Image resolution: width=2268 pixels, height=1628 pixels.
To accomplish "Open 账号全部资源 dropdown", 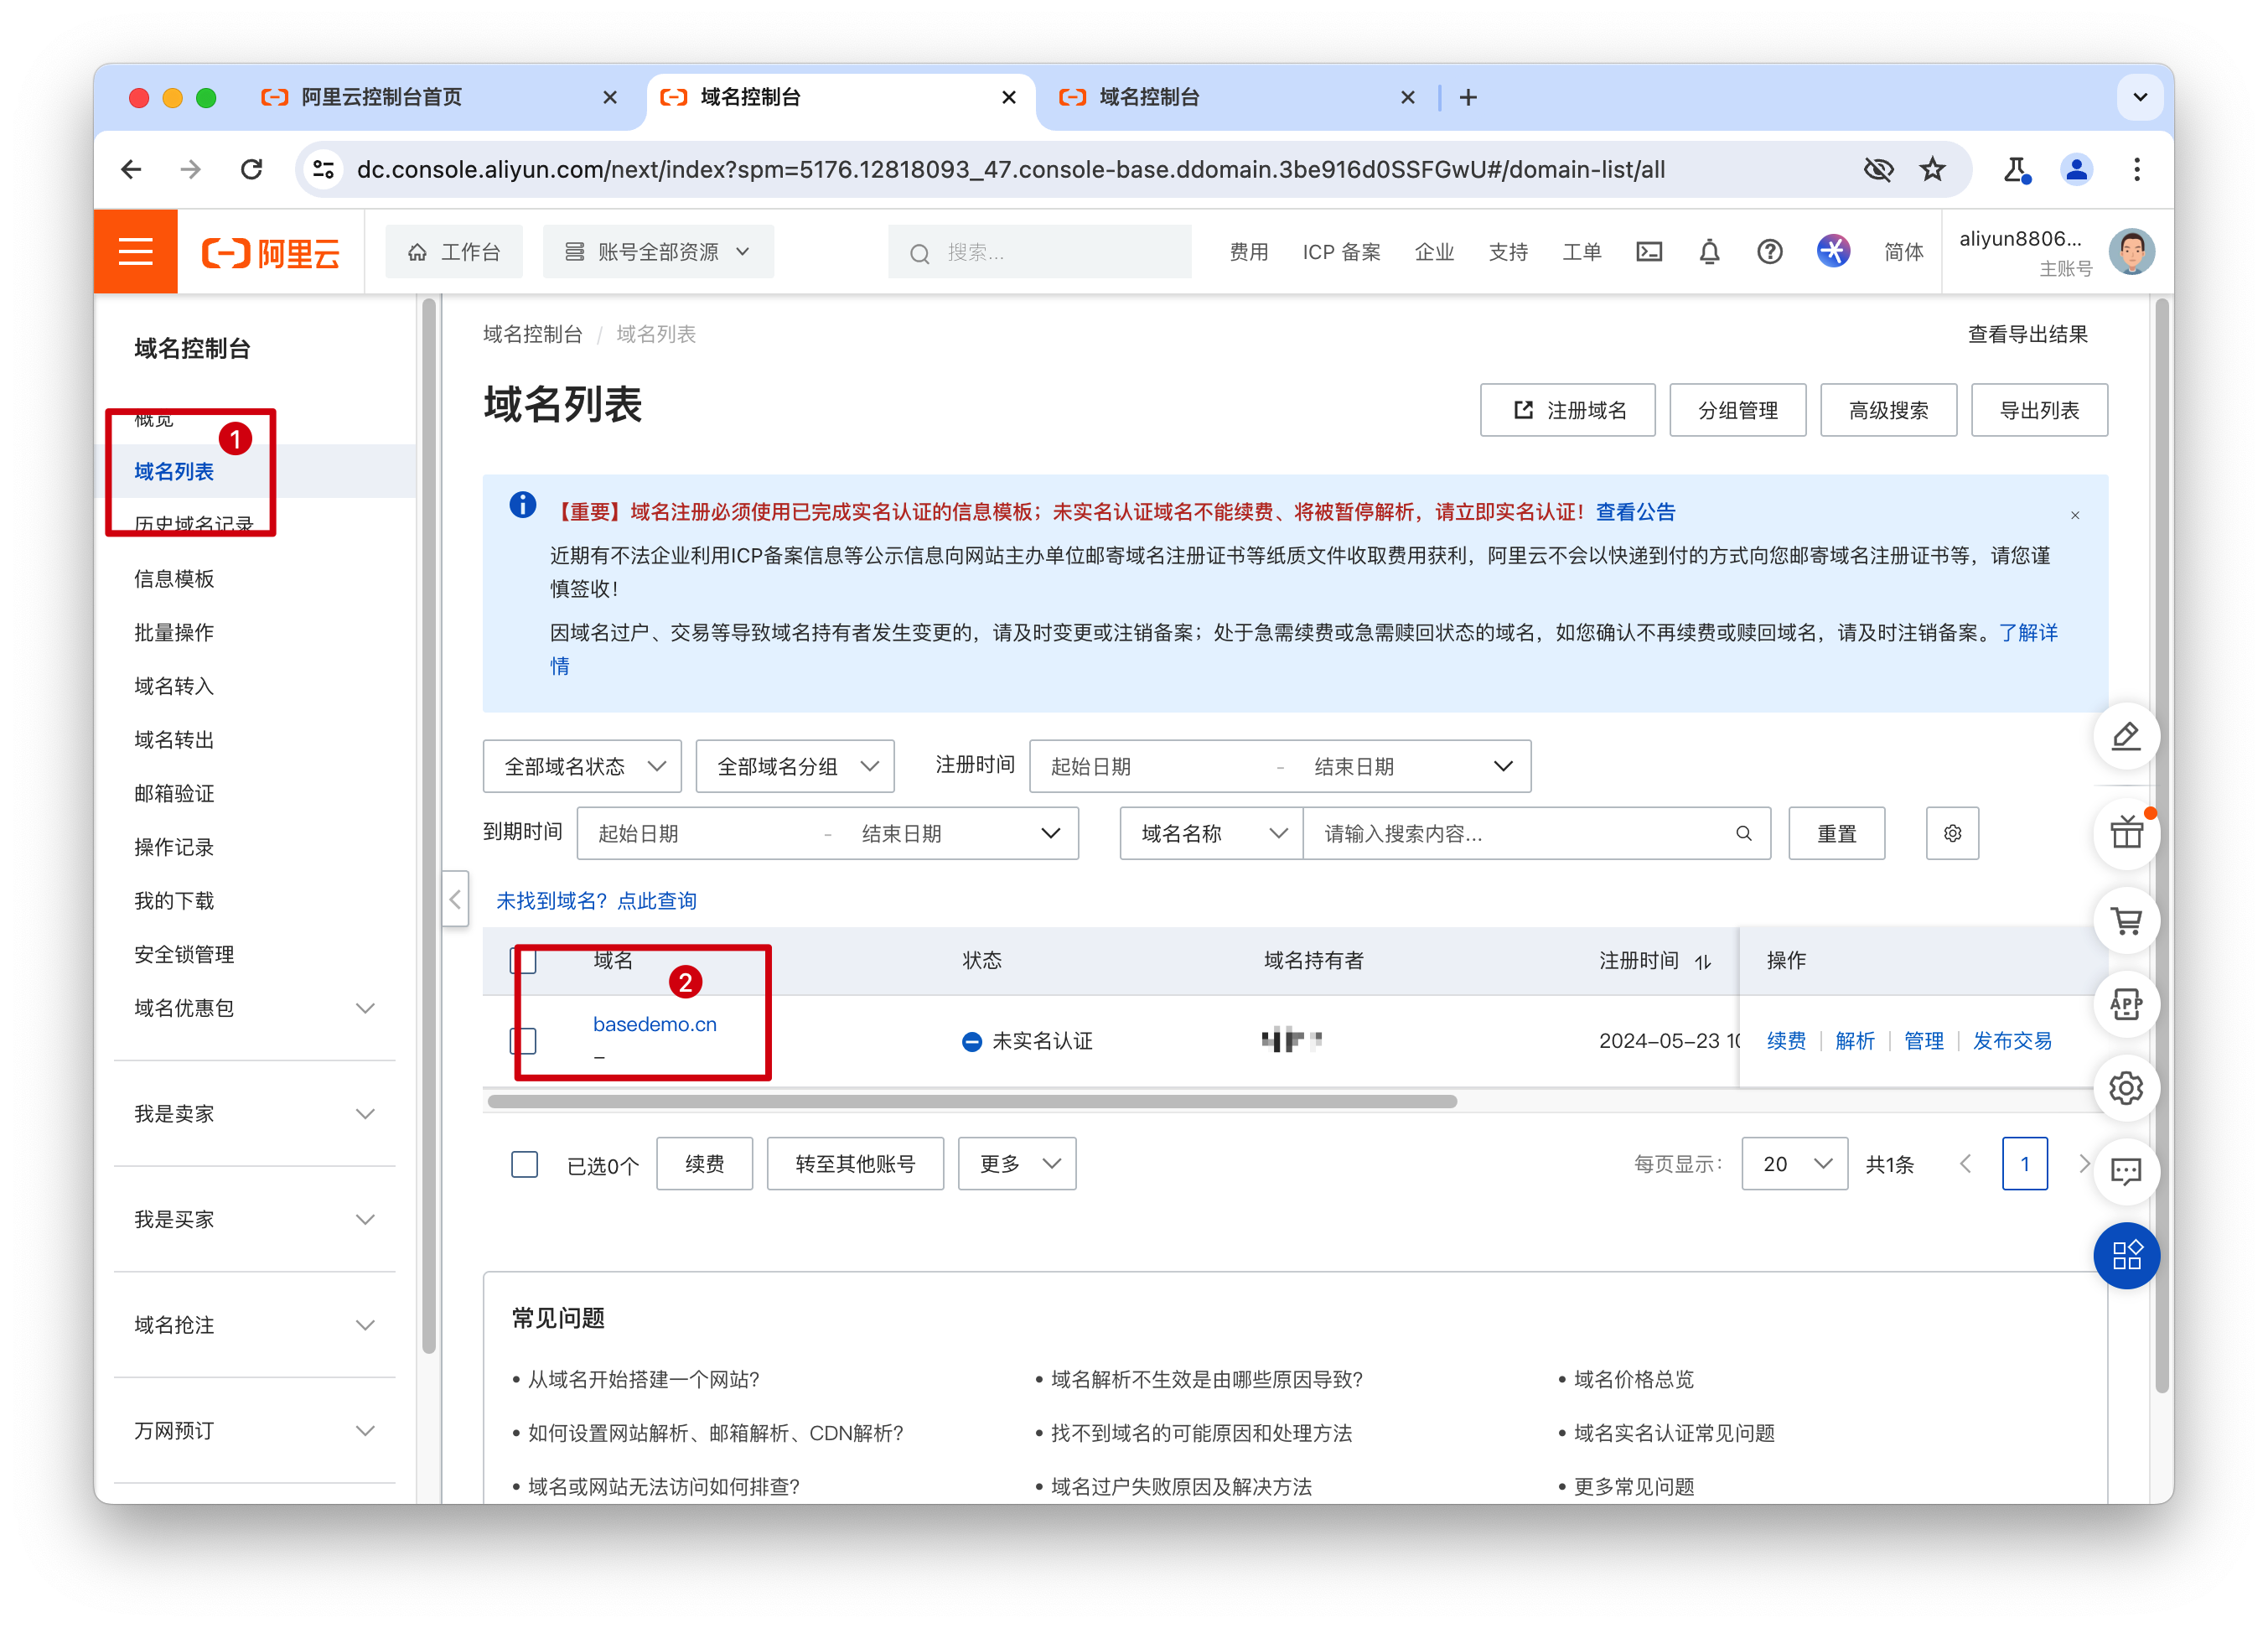I will click(657, 251).
